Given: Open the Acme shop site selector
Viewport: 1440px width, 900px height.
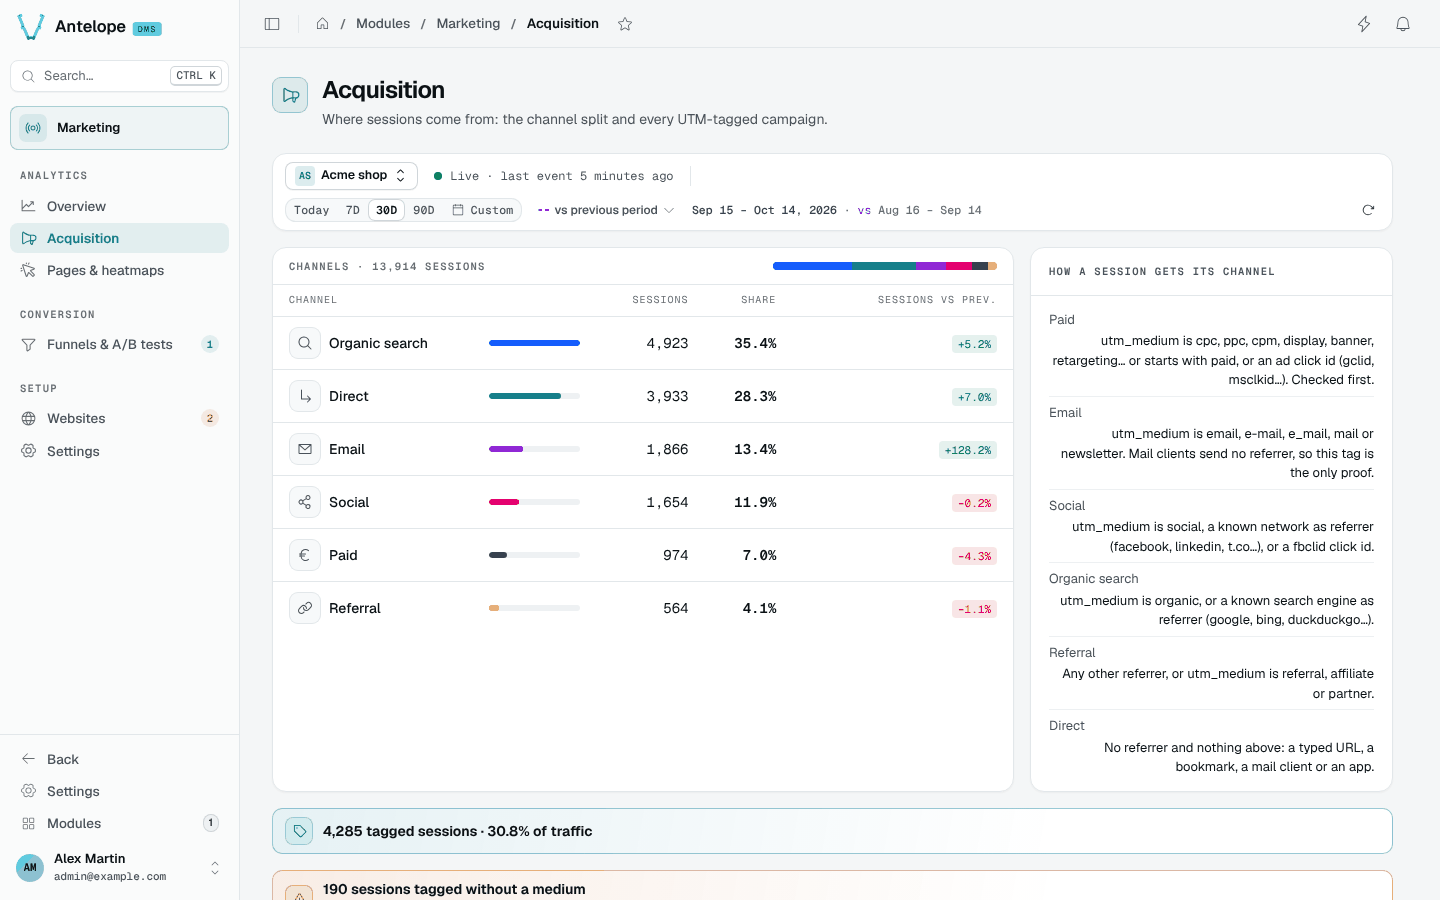Looking at the screenshot, I should coord(351,175).
